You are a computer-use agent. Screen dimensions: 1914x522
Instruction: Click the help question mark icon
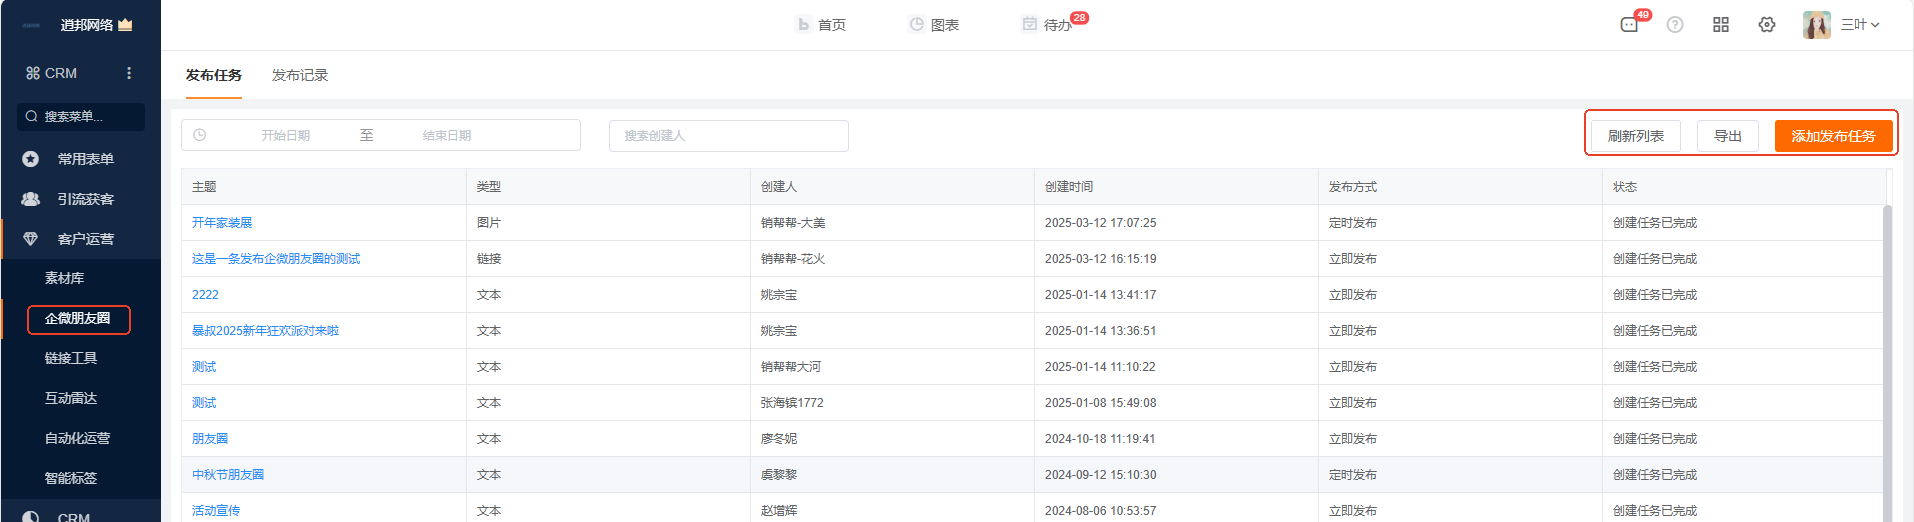tap(1675, 25)
